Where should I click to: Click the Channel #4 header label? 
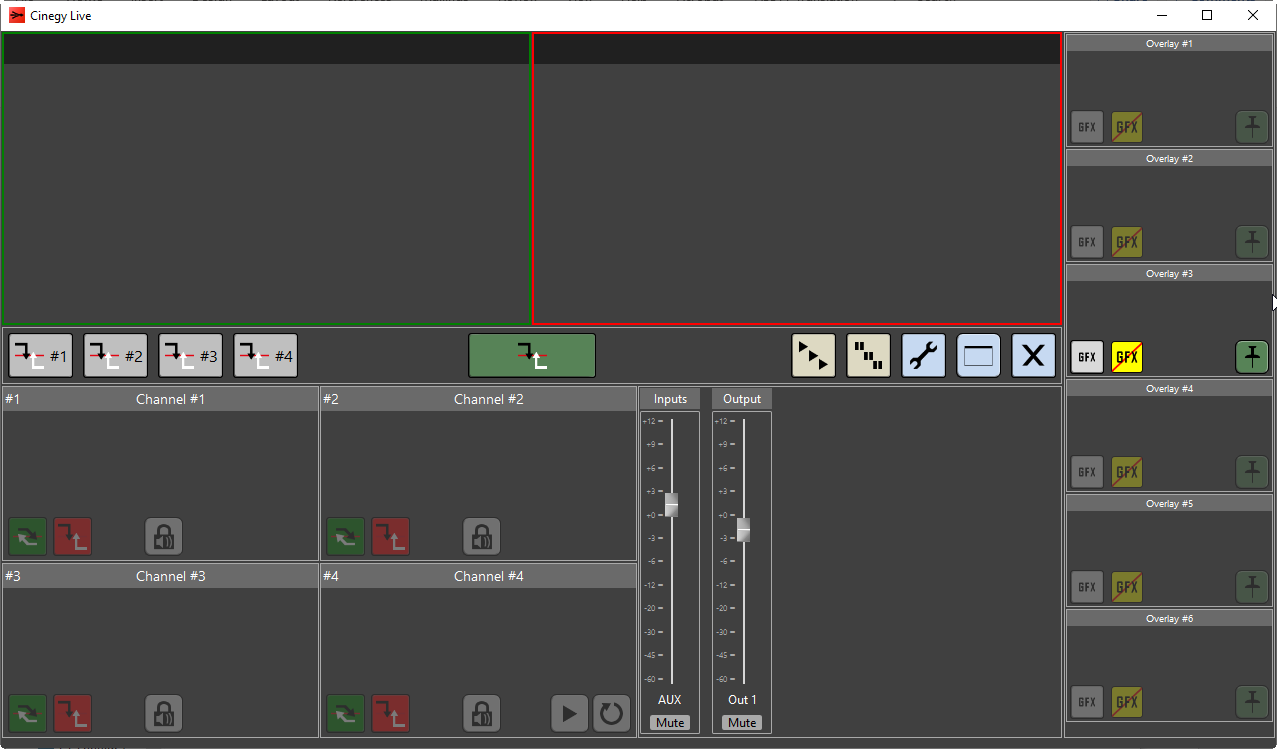tap(488, 576)
